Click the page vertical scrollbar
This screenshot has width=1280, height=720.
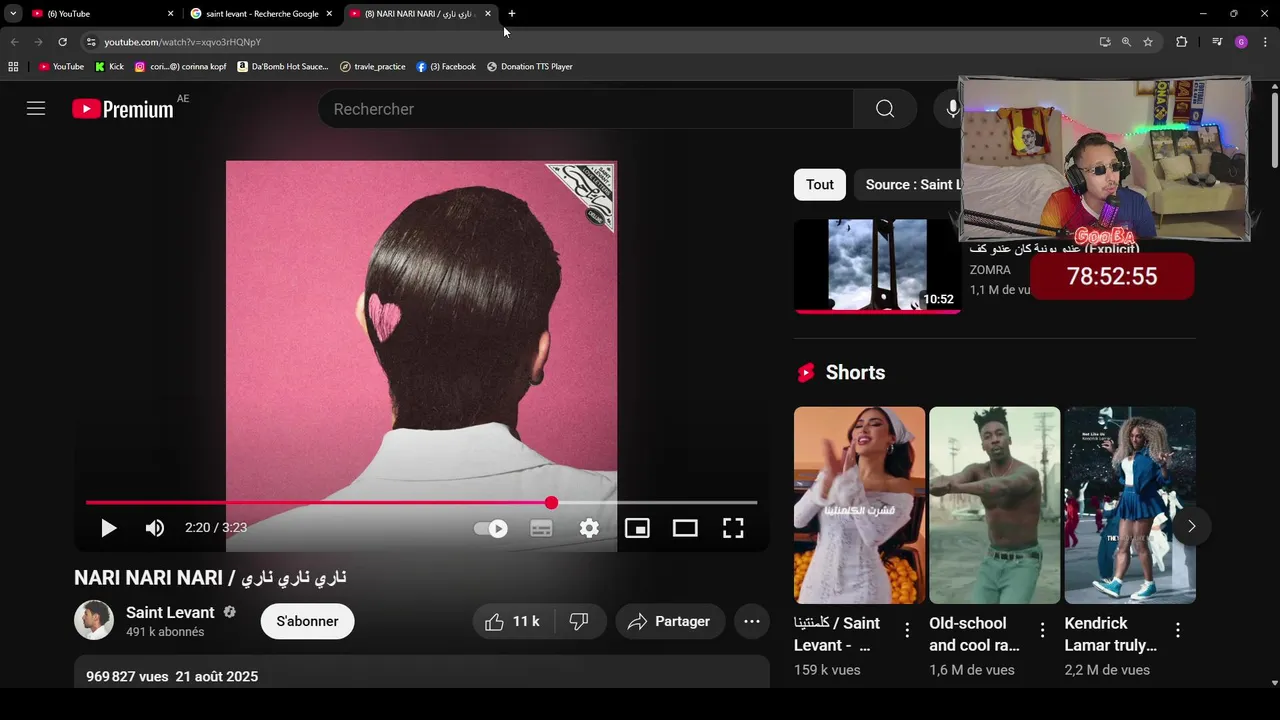(x=1274, y=130)
